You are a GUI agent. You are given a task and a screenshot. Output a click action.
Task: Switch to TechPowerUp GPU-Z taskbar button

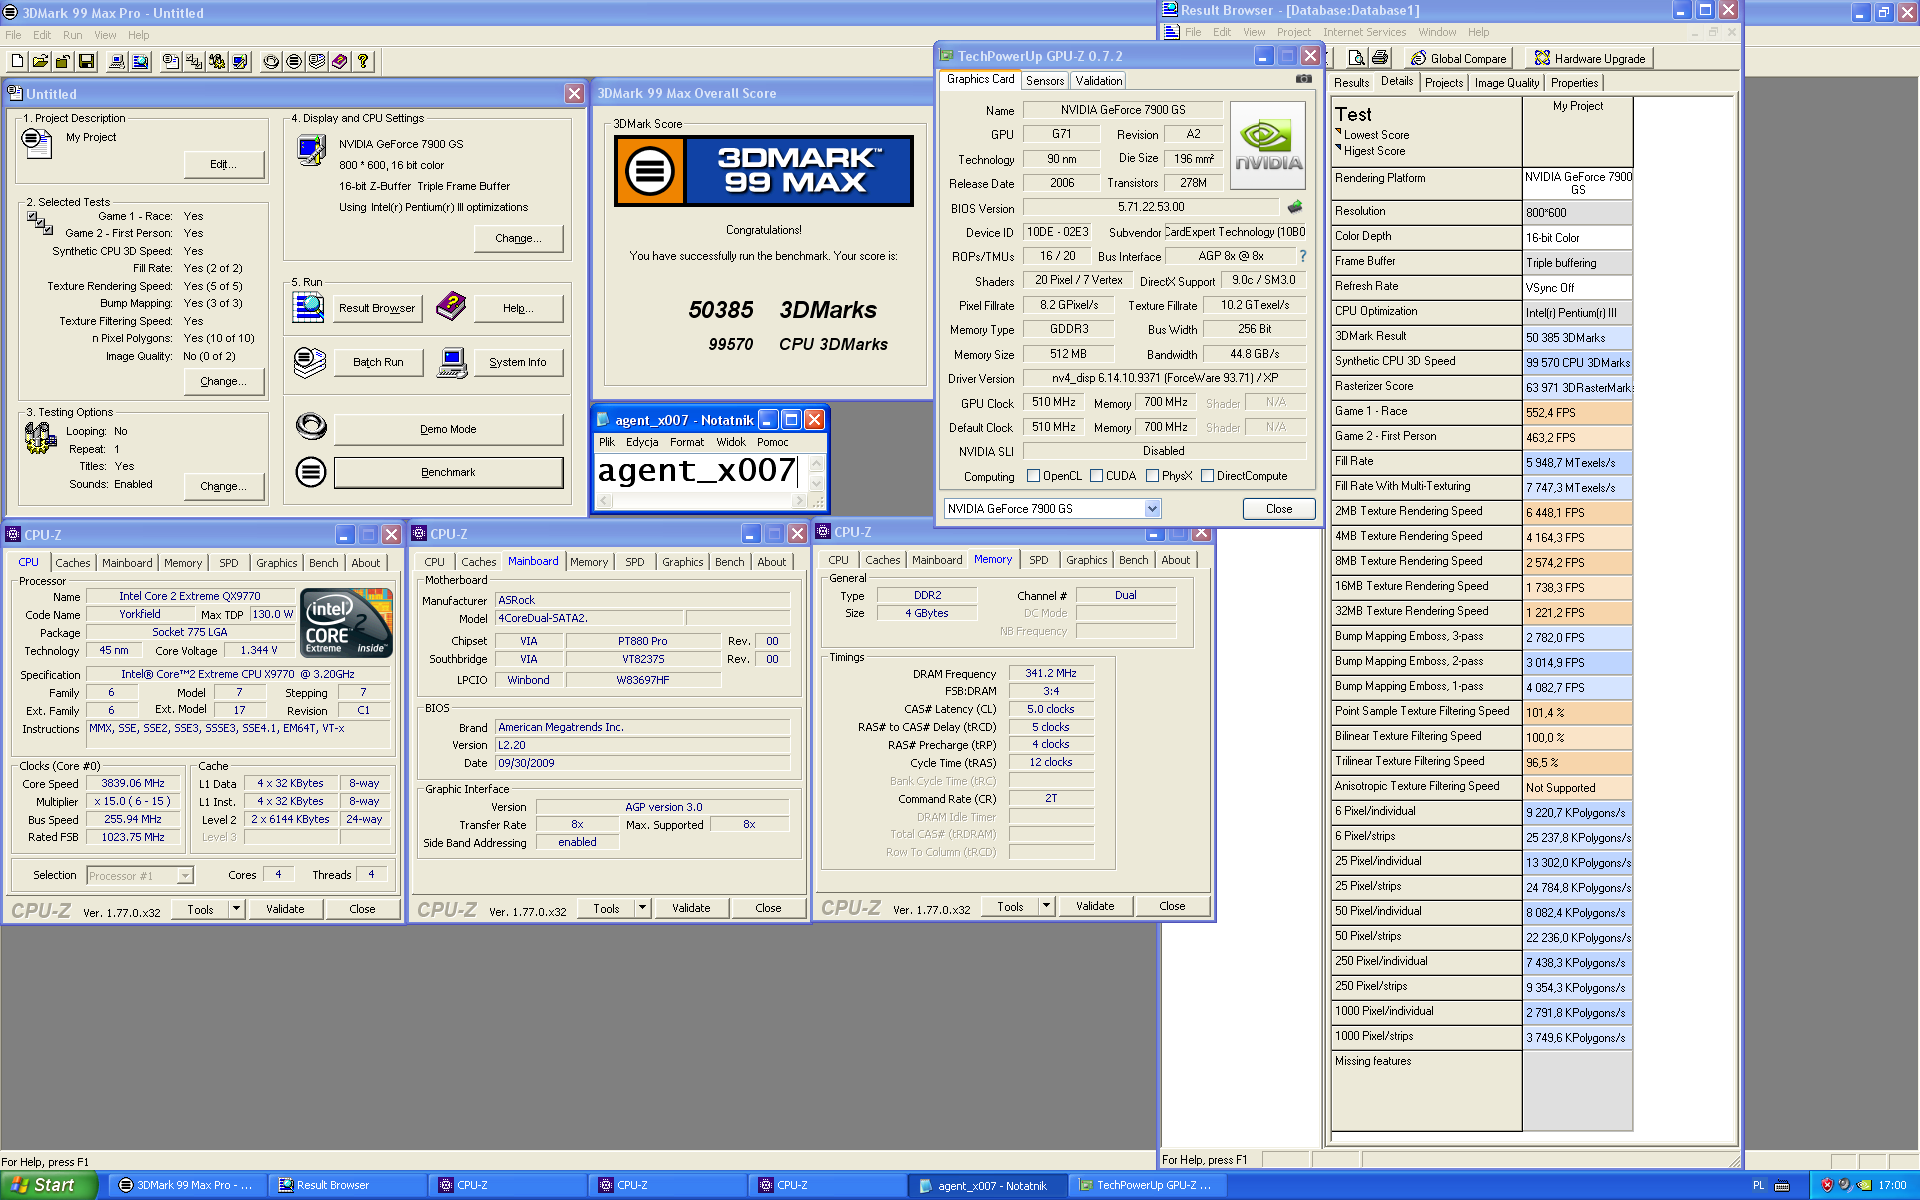1146,1185
